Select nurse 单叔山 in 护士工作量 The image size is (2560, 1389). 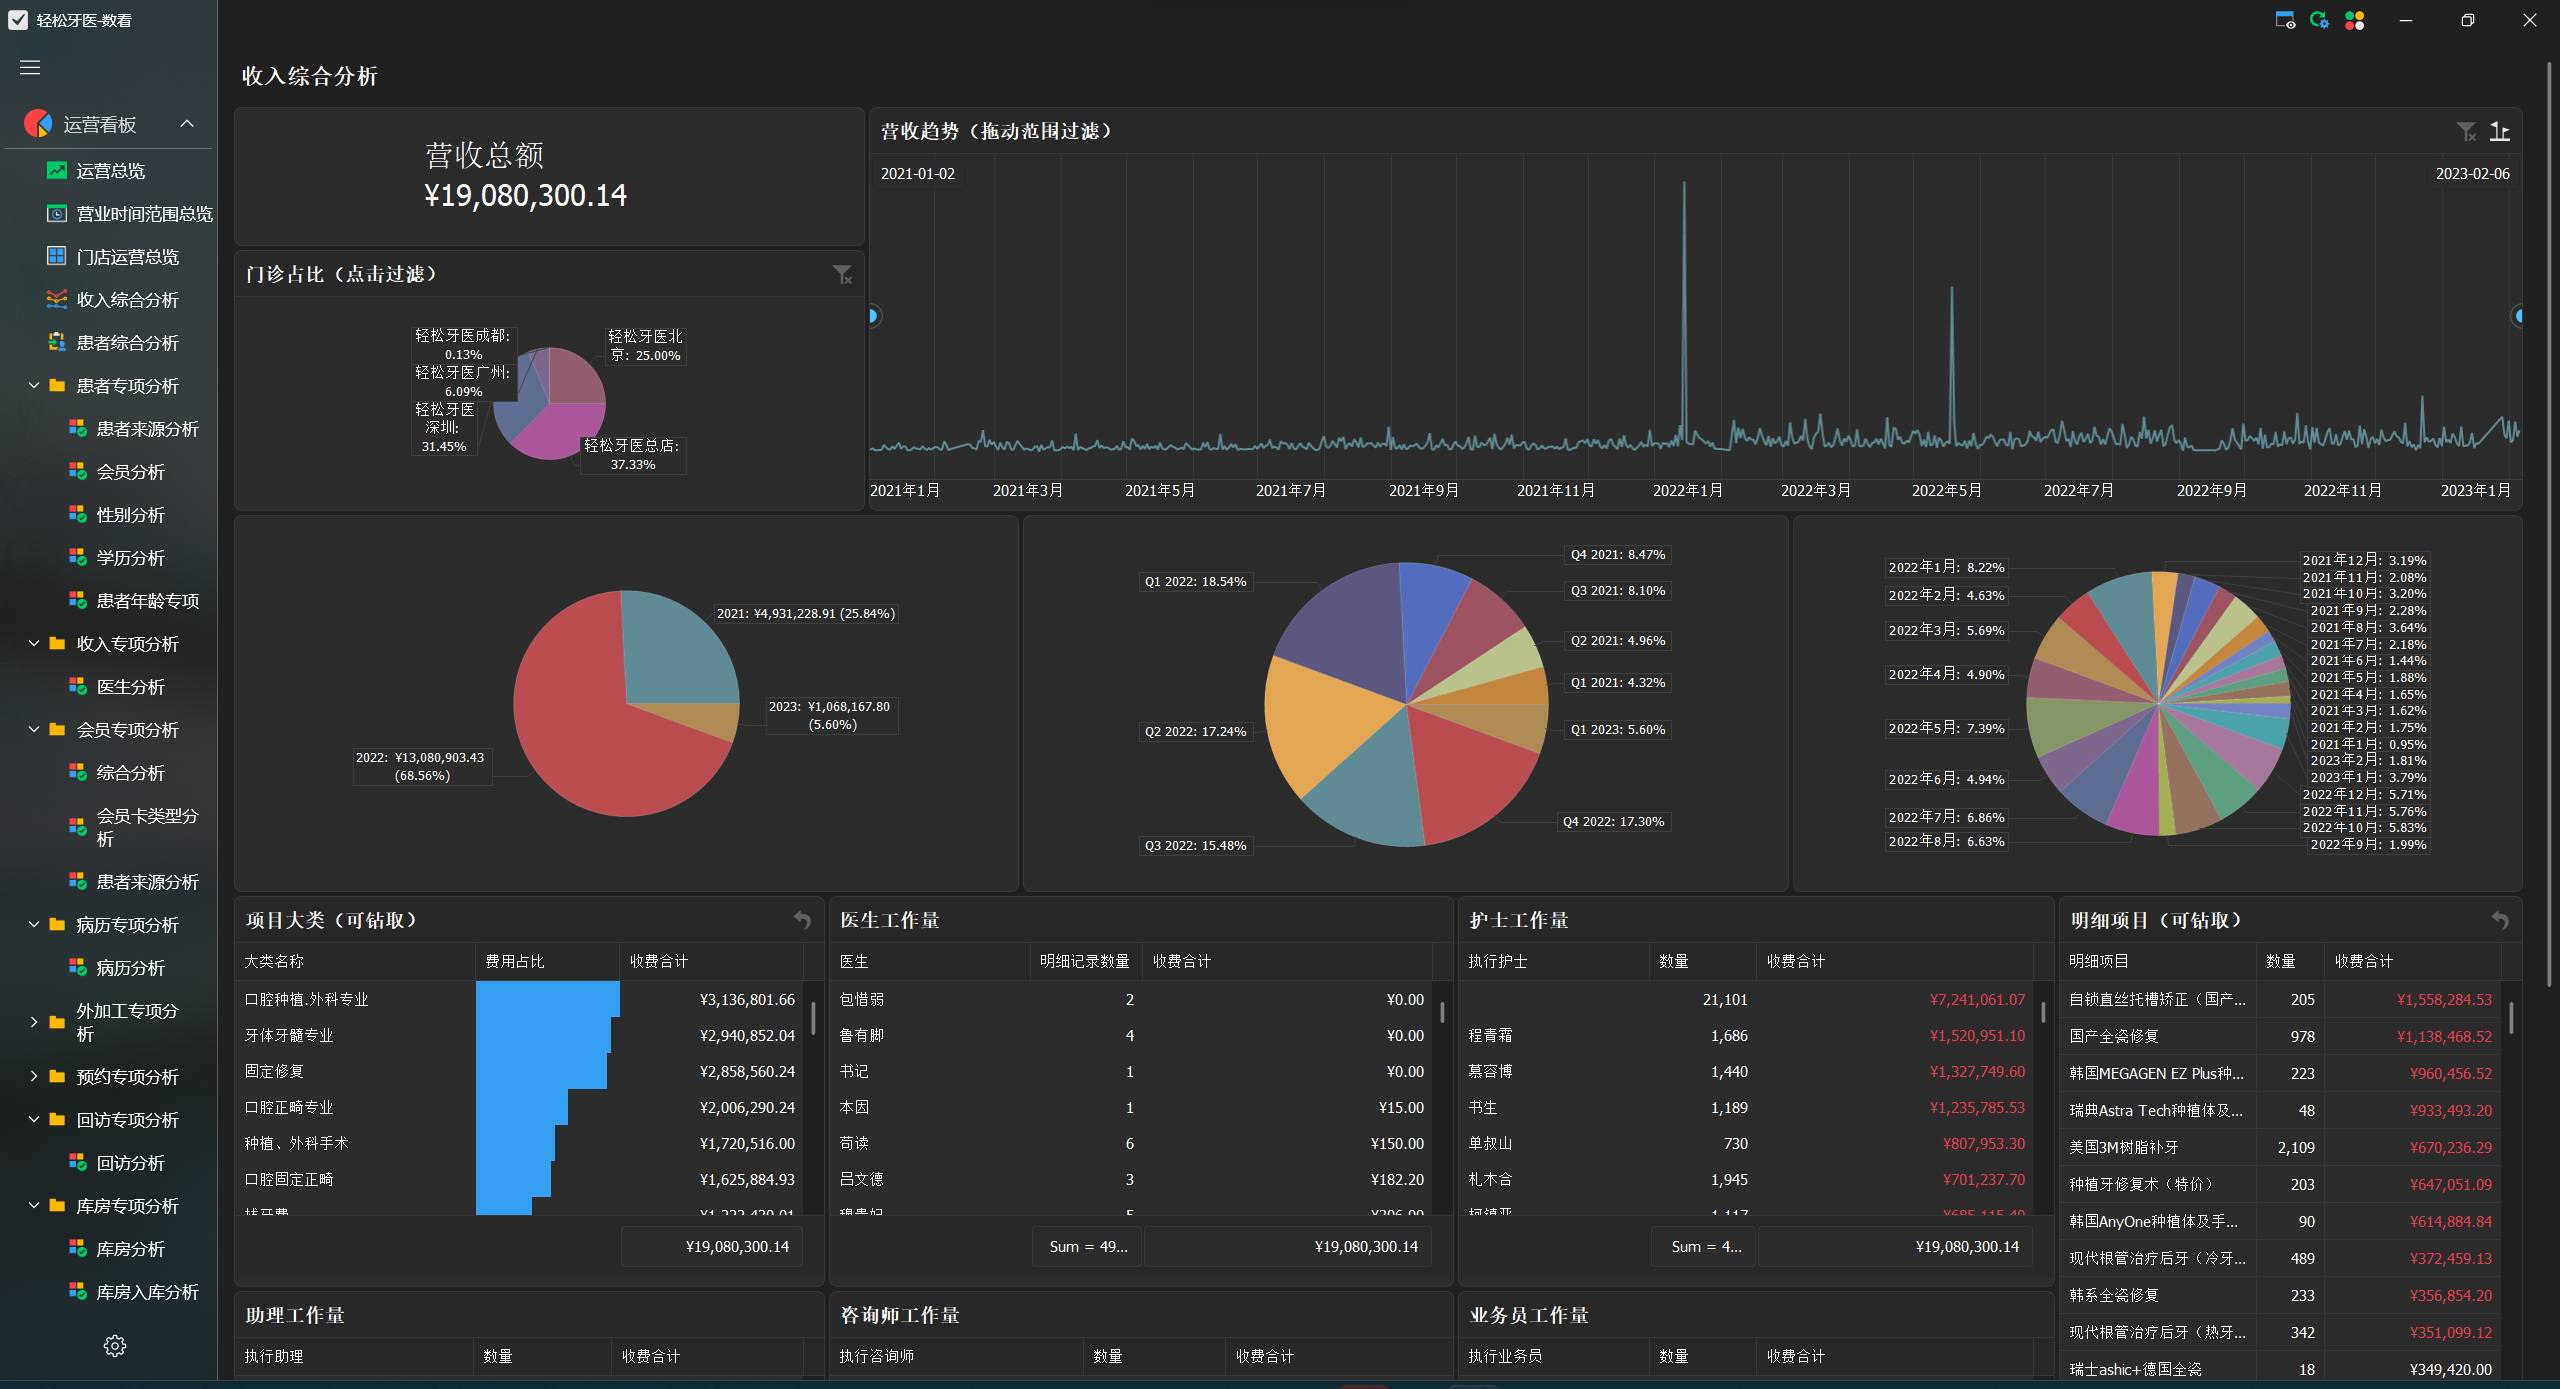1746,1143
